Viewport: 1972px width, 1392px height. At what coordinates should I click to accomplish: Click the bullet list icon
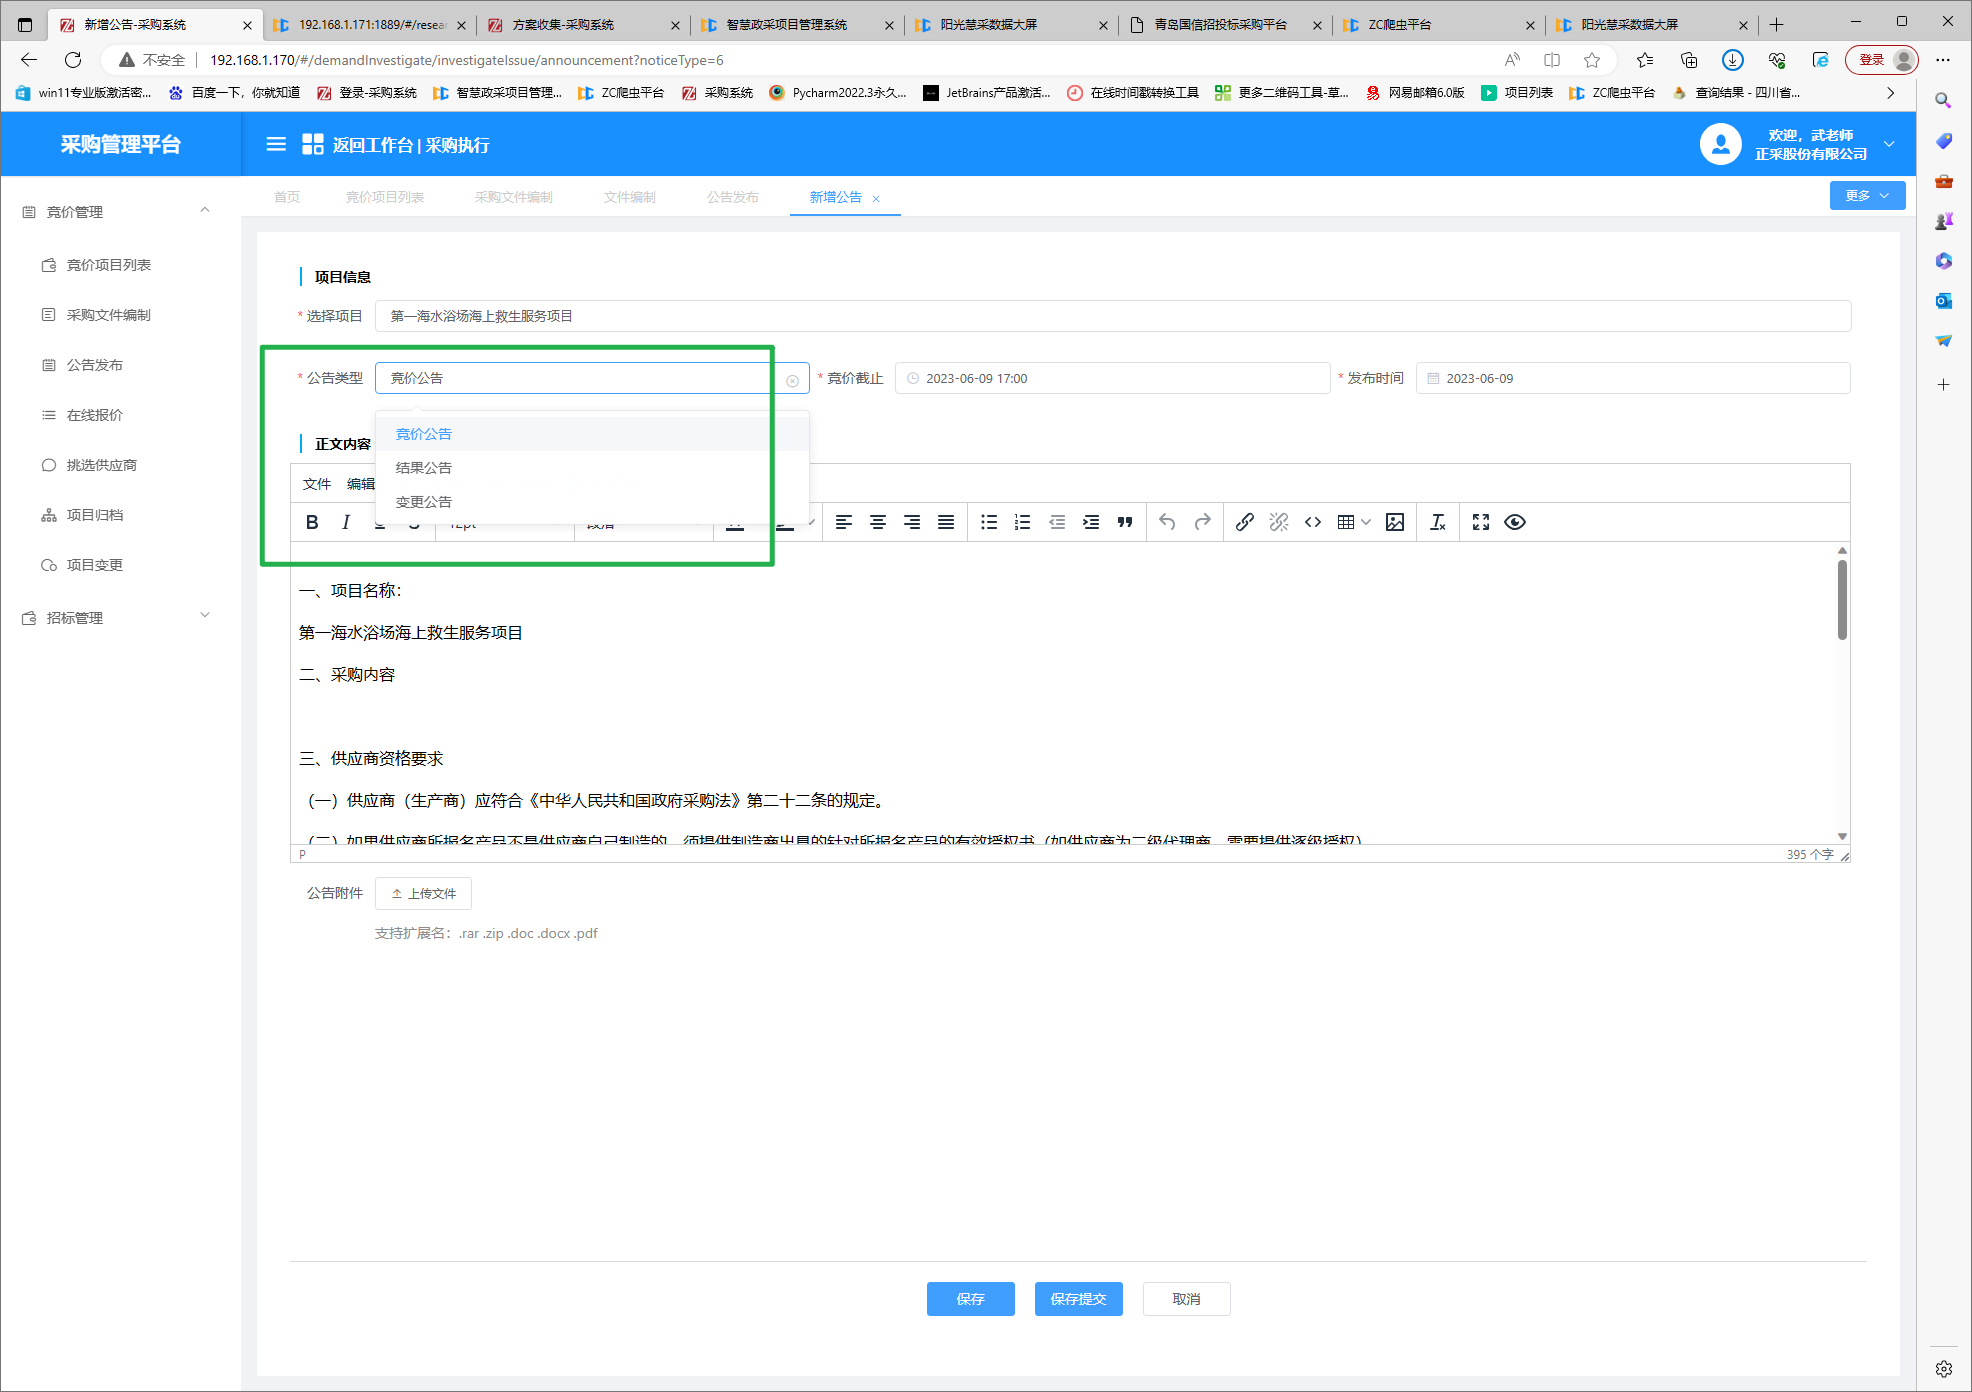989,522
